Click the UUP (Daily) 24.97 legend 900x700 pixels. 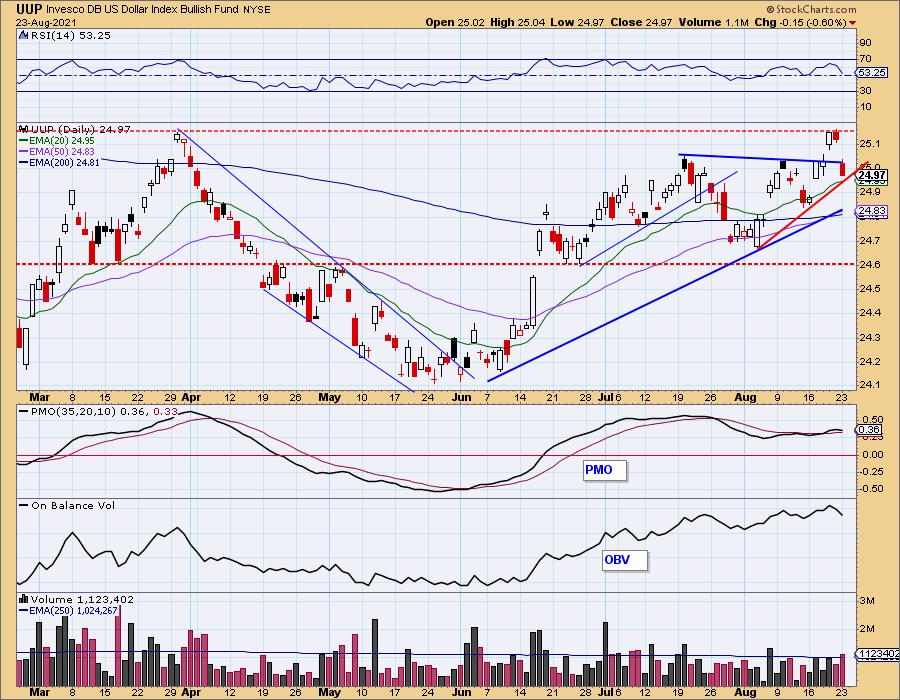pos(81,130)
